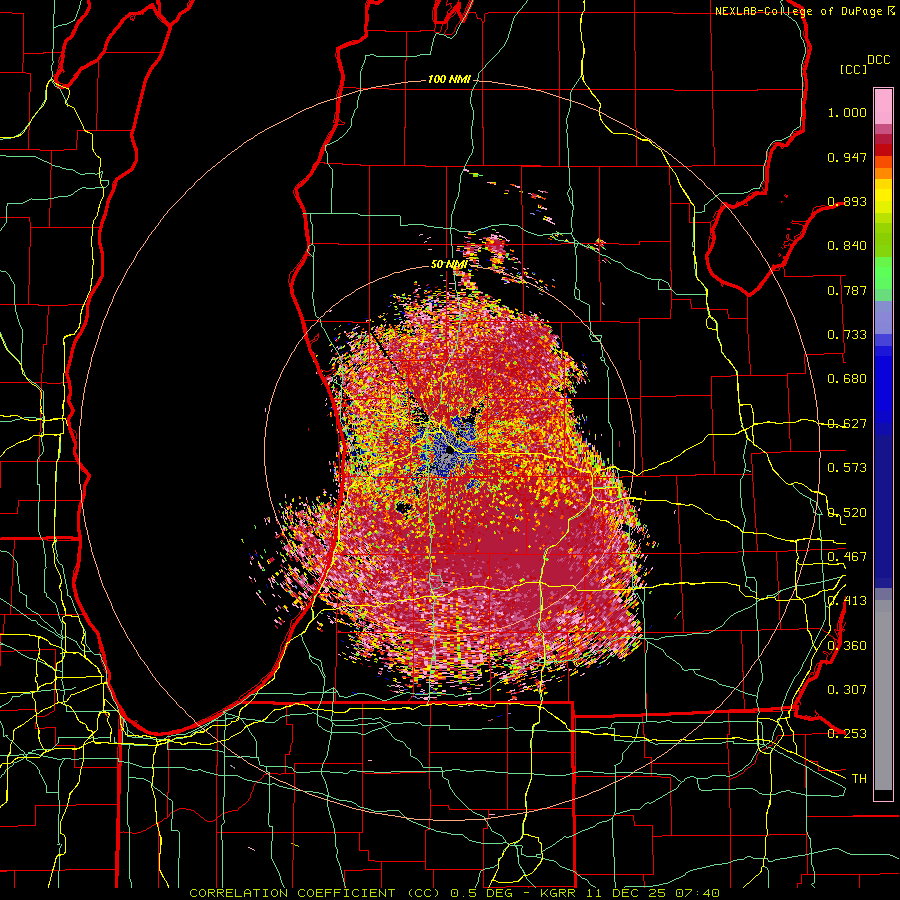This screenshot has width=900, height=900.
Task: Click the 0.307 value on the color scale
Action: coord(847,690)
